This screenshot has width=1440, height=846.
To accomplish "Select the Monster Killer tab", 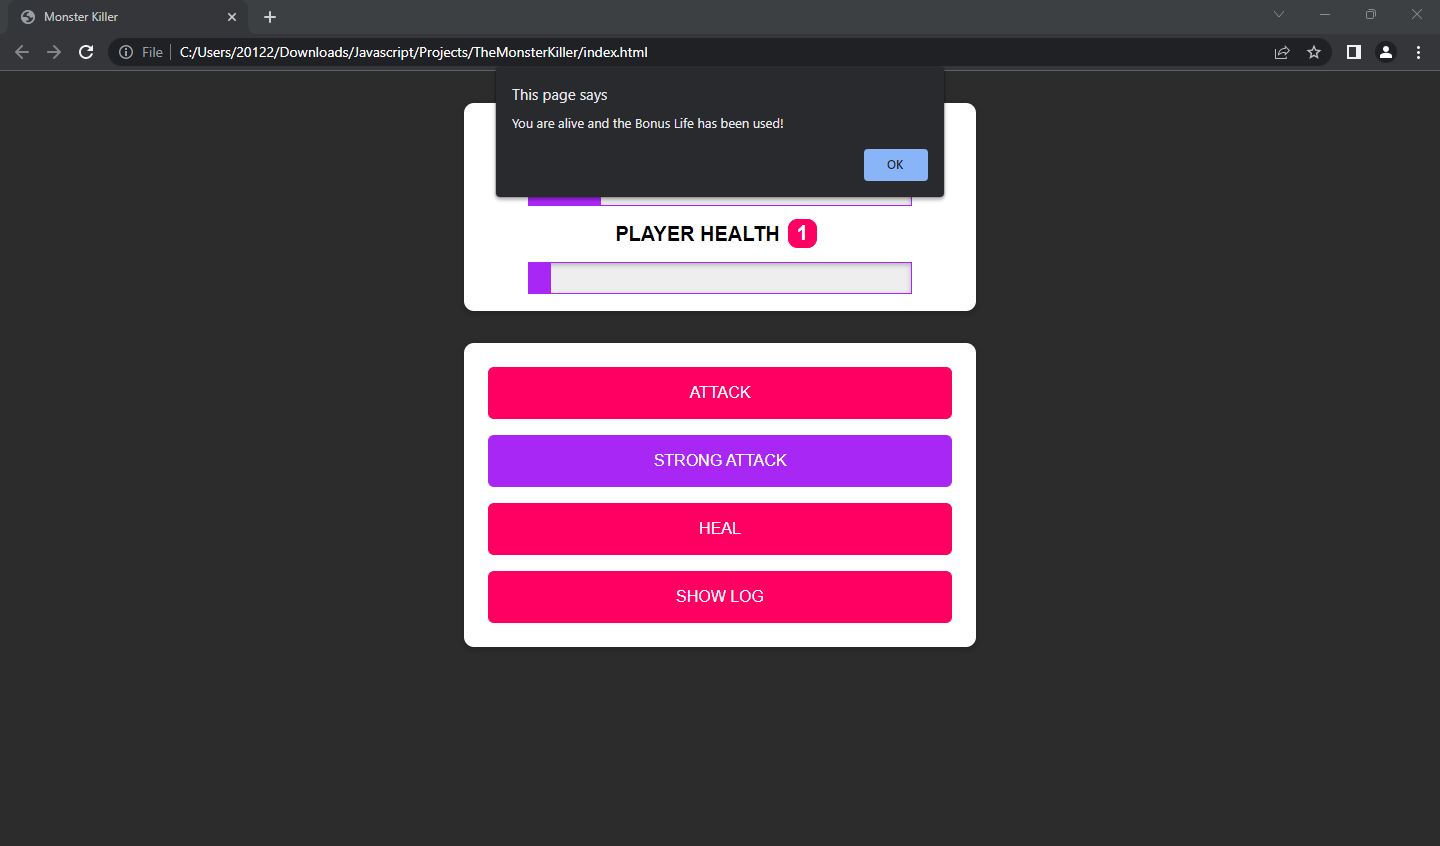I will coord(128,17).
